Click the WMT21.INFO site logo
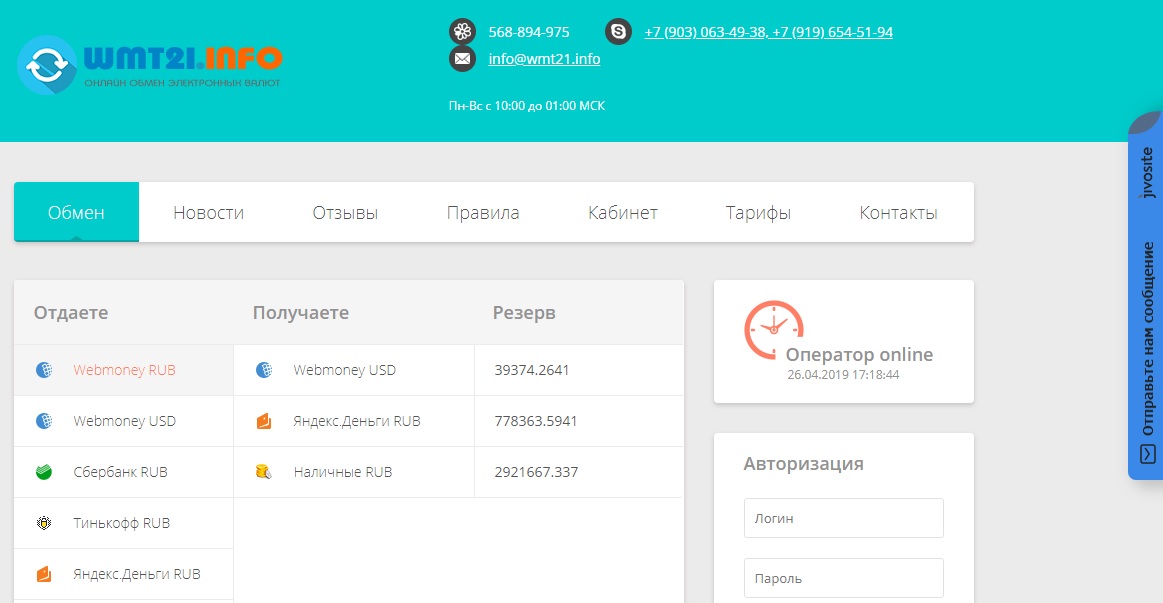1163x603 pixels. [150, 65]
